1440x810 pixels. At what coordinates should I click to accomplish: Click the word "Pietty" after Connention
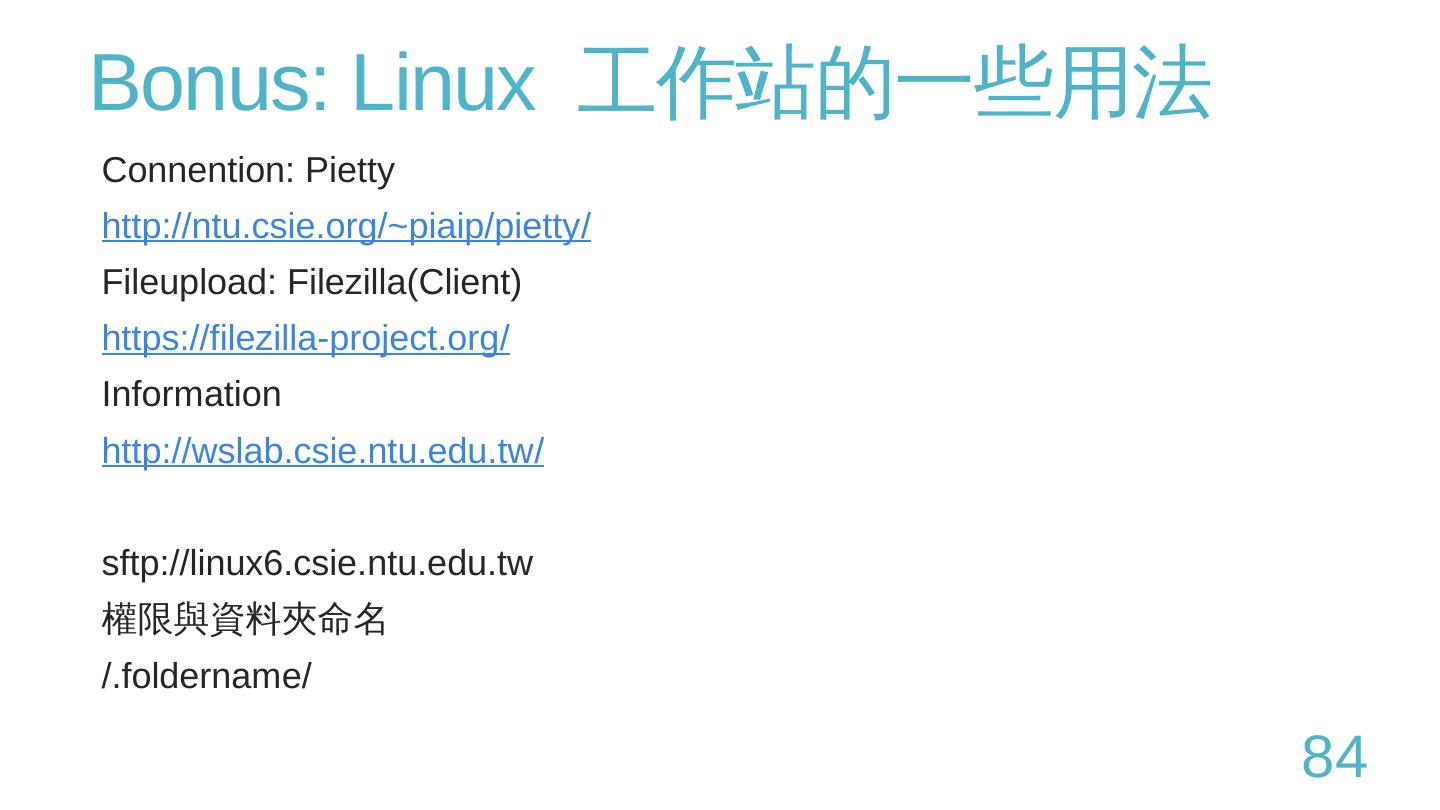(350, 170)
